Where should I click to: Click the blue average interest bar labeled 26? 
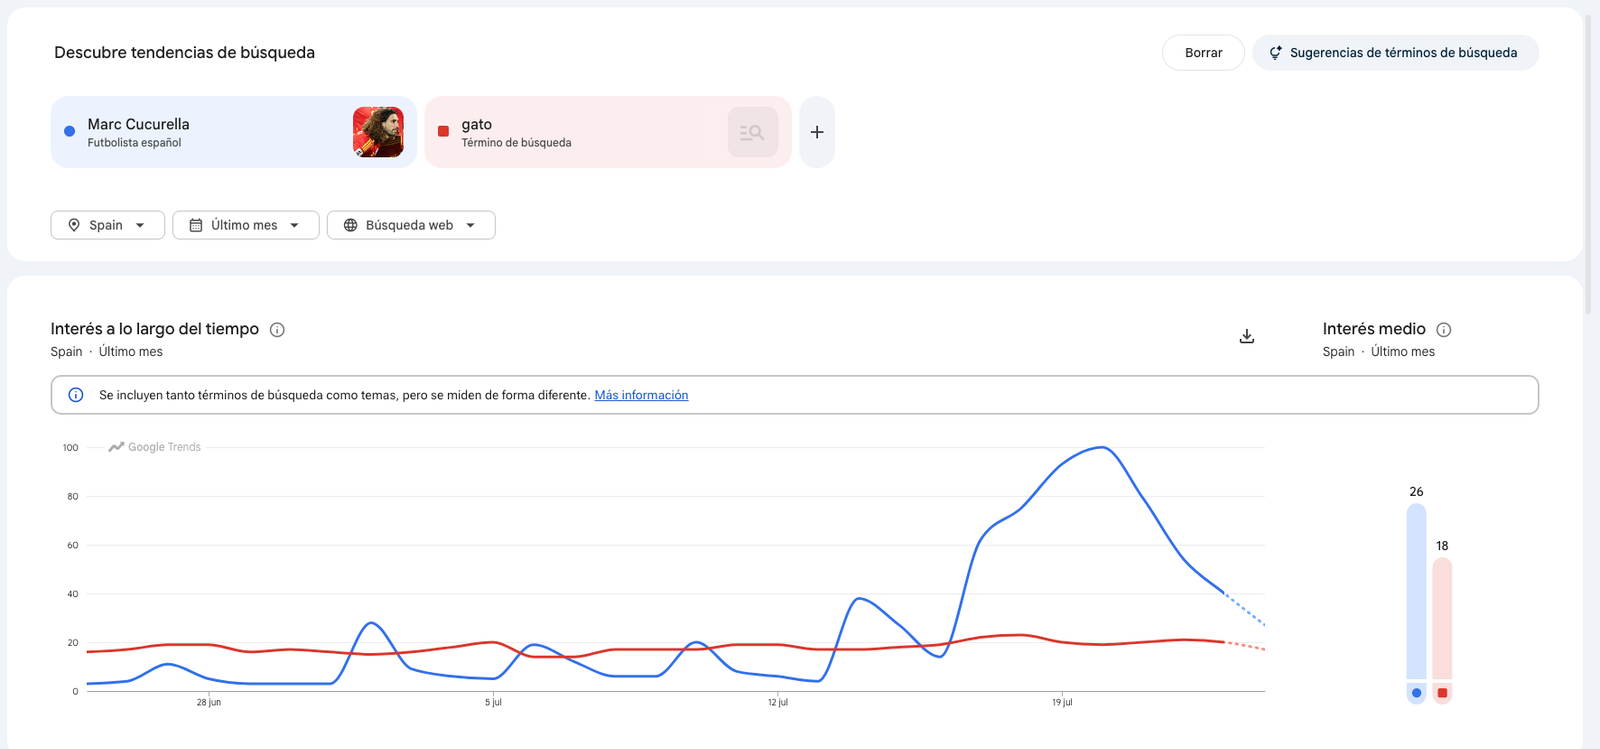(x=1416, y=592)
